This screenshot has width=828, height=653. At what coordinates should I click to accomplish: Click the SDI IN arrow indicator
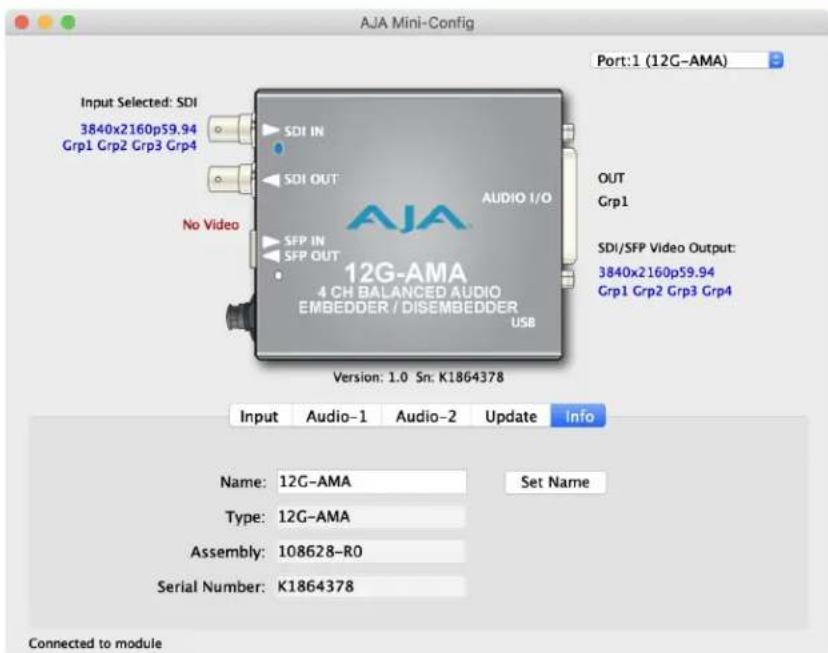[270, 130]
